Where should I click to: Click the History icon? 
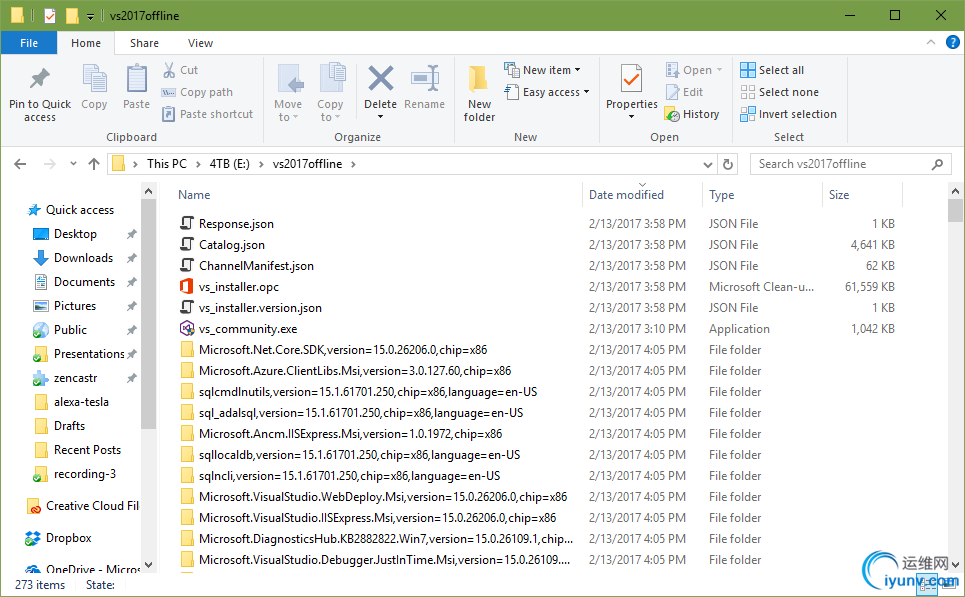(x=672, y=114)
